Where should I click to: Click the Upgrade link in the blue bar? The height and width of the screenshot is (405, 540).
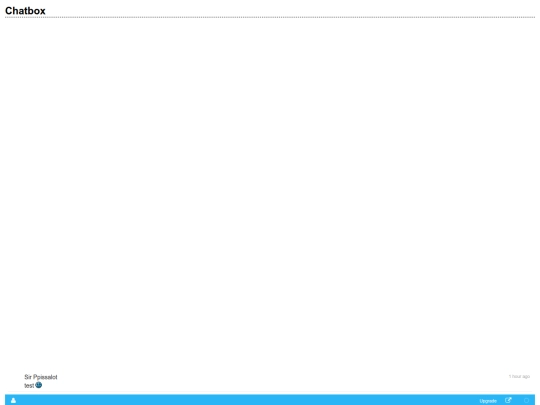[x=488, y=401]
